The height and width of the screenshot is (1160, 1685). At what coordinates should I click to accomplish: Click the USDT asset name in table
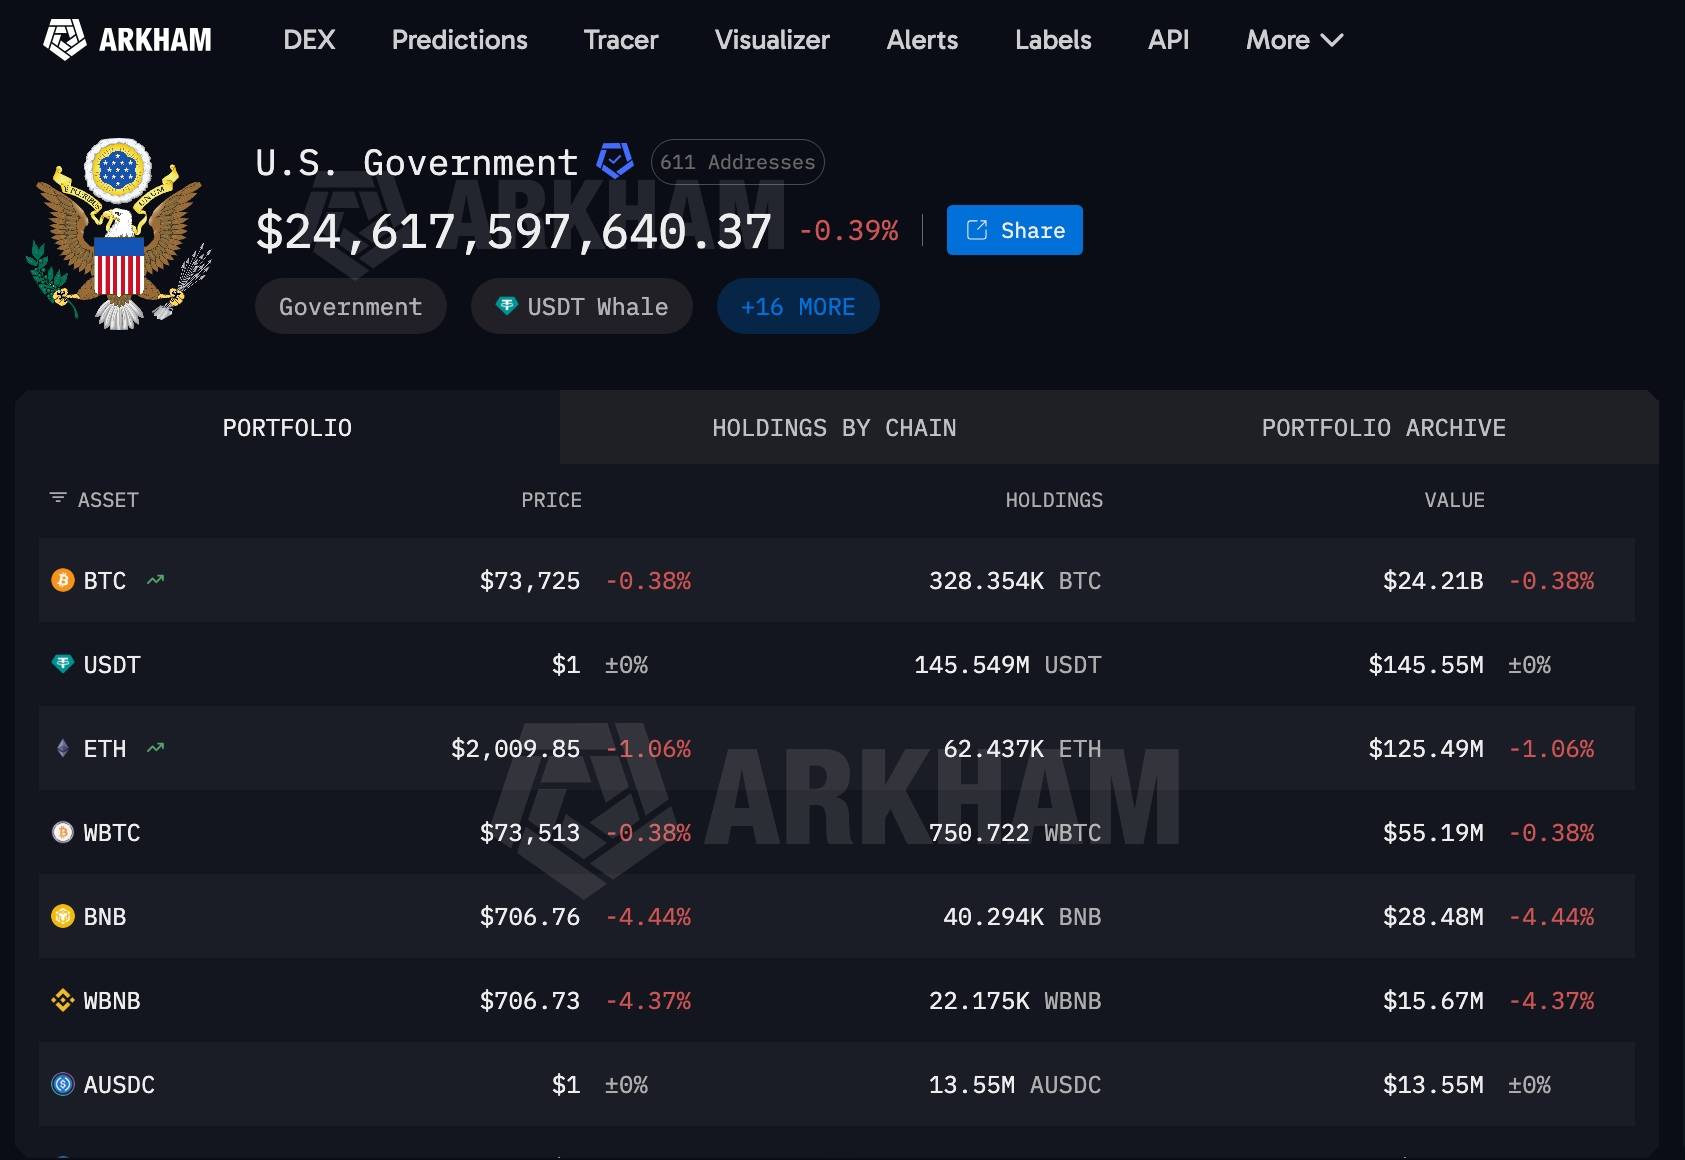coord(112,665)
